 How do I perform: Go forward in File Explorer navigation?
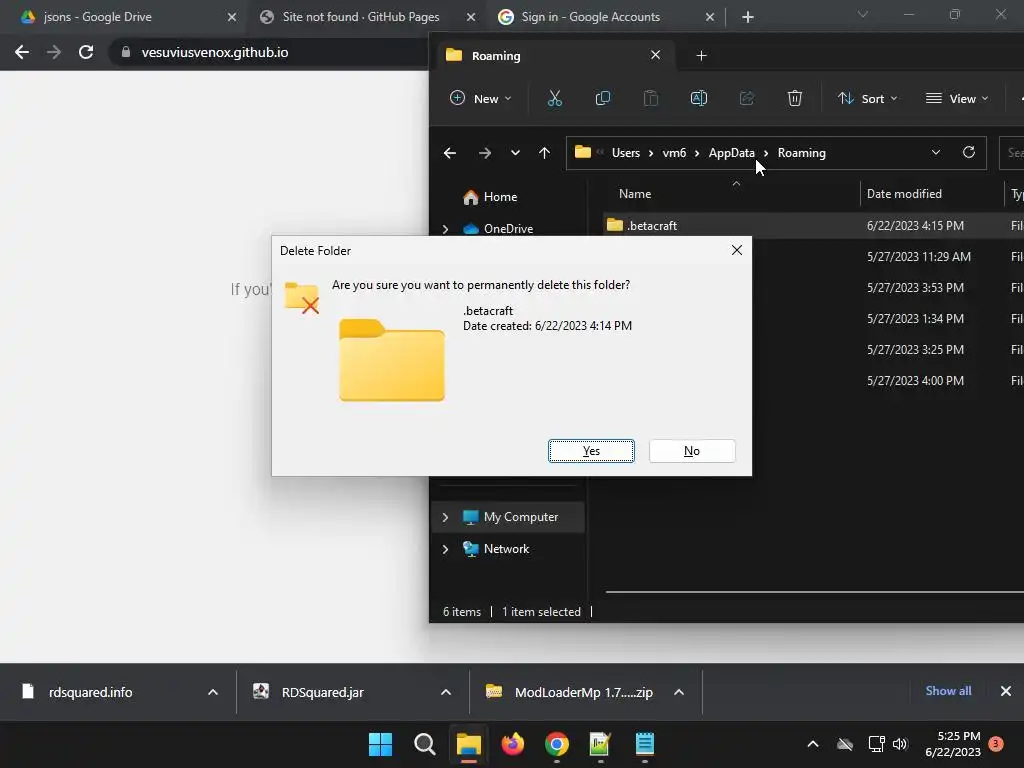pos(485,153)
